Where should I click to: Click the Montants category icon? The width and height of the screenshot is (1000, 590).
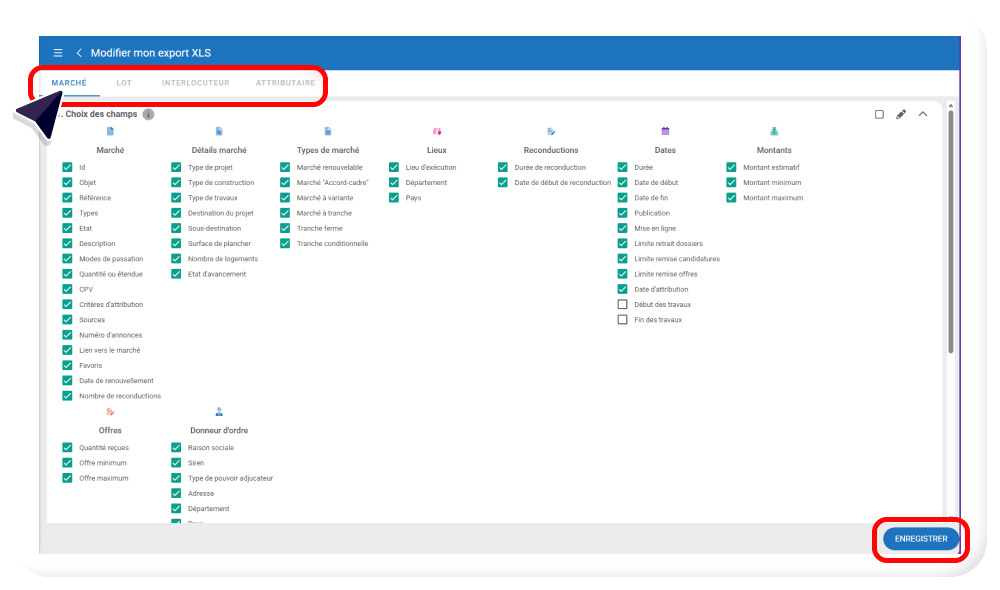774,131
